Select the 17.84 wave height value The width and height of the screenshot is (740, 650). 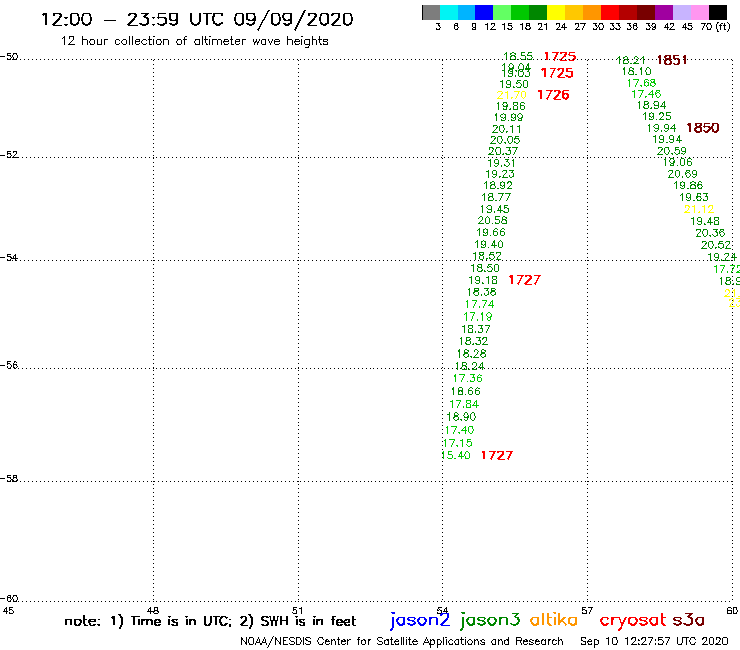click(464, 404)
